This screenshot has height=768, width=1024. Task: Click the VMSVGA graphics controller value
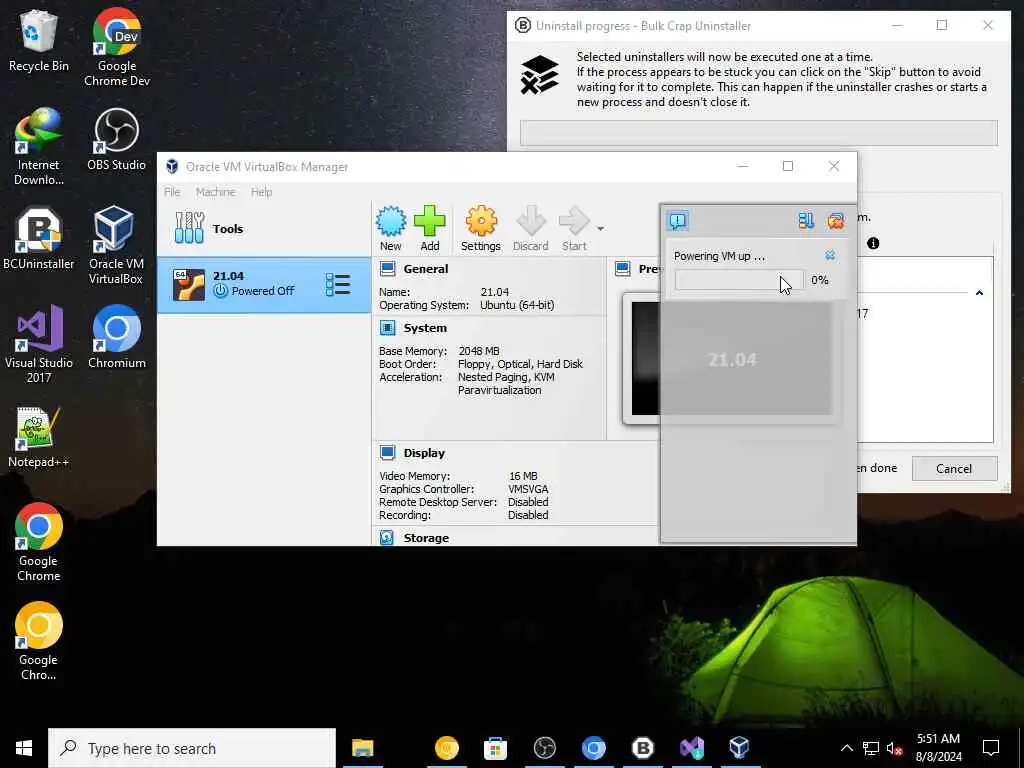pos(528,489)
